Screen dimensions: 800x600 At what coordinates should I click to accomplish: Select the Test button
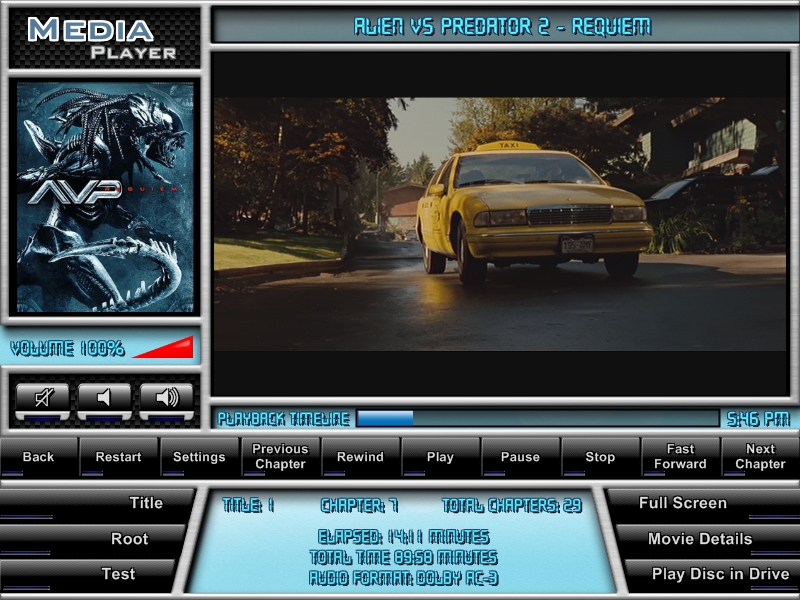click(x=87, y=574)
